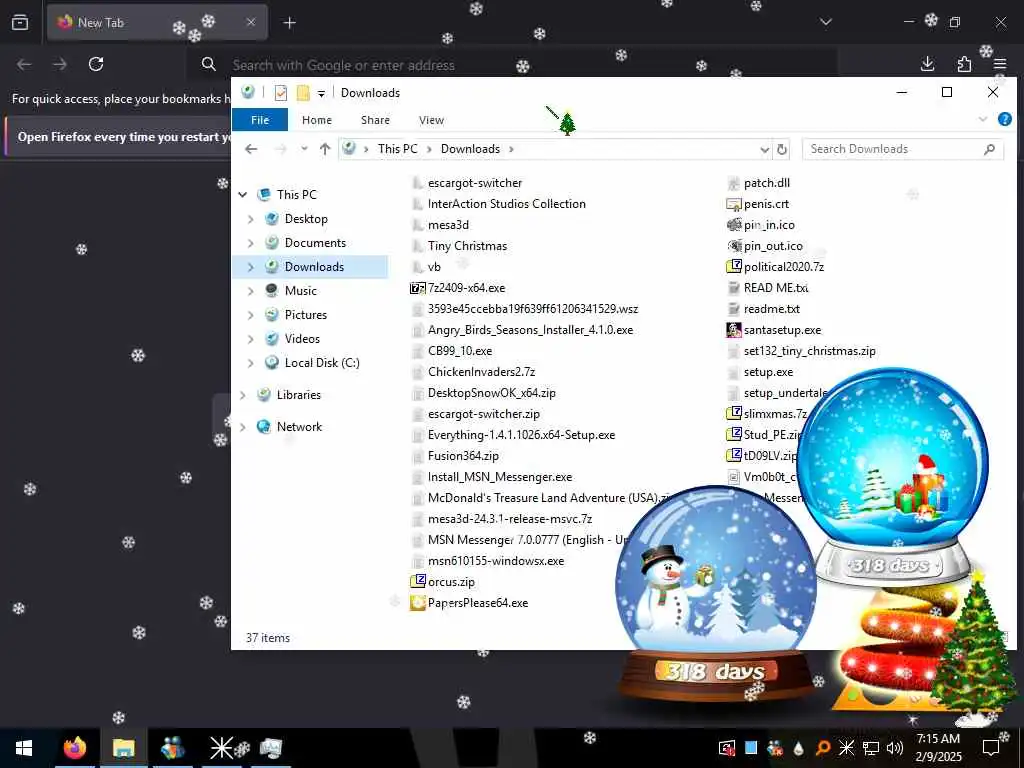Image resolution: width=1024 pixels, height=768 pixels.
Task: Select ChickenInvaders2.7z file
Action: click(x=481, y=372)
